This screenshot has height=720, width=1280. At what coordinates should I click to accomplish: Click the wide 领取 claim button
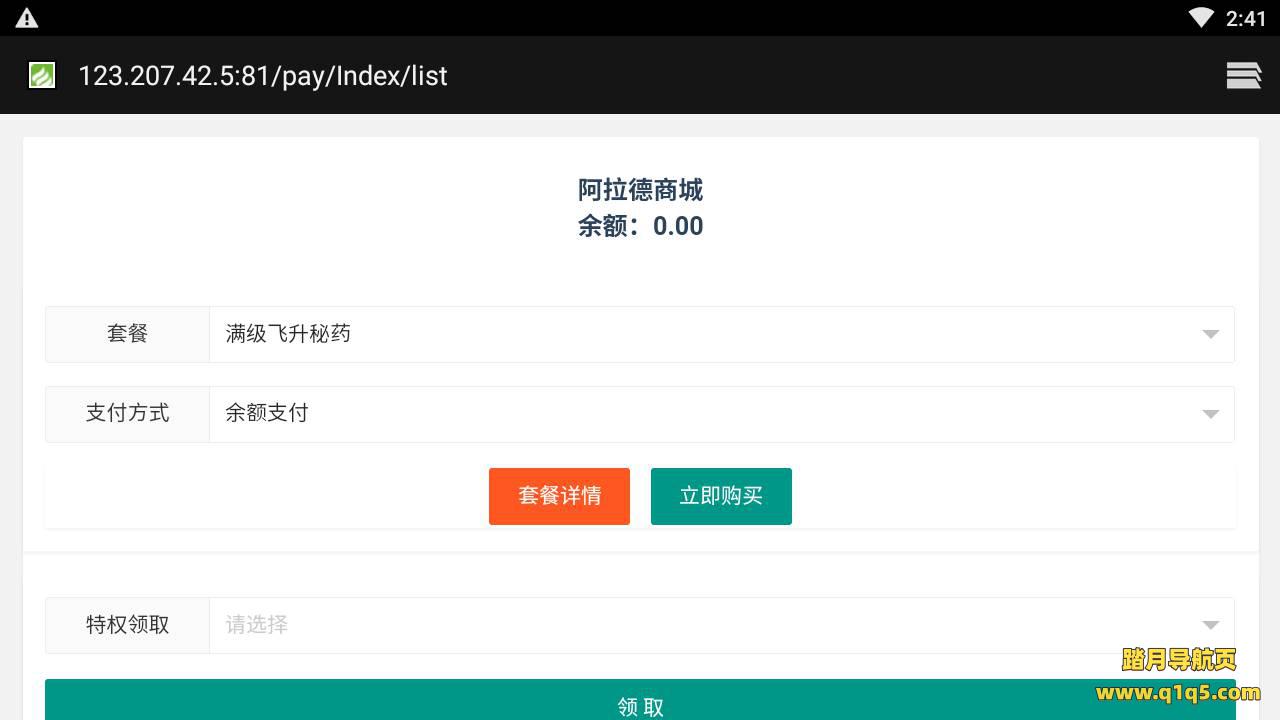pos(640,702)
